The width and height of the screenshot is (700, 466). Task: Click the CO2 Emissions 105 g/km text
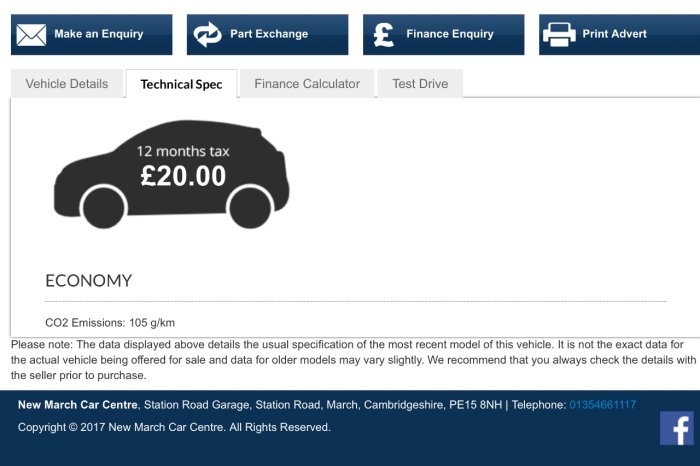tap(110, 323)
